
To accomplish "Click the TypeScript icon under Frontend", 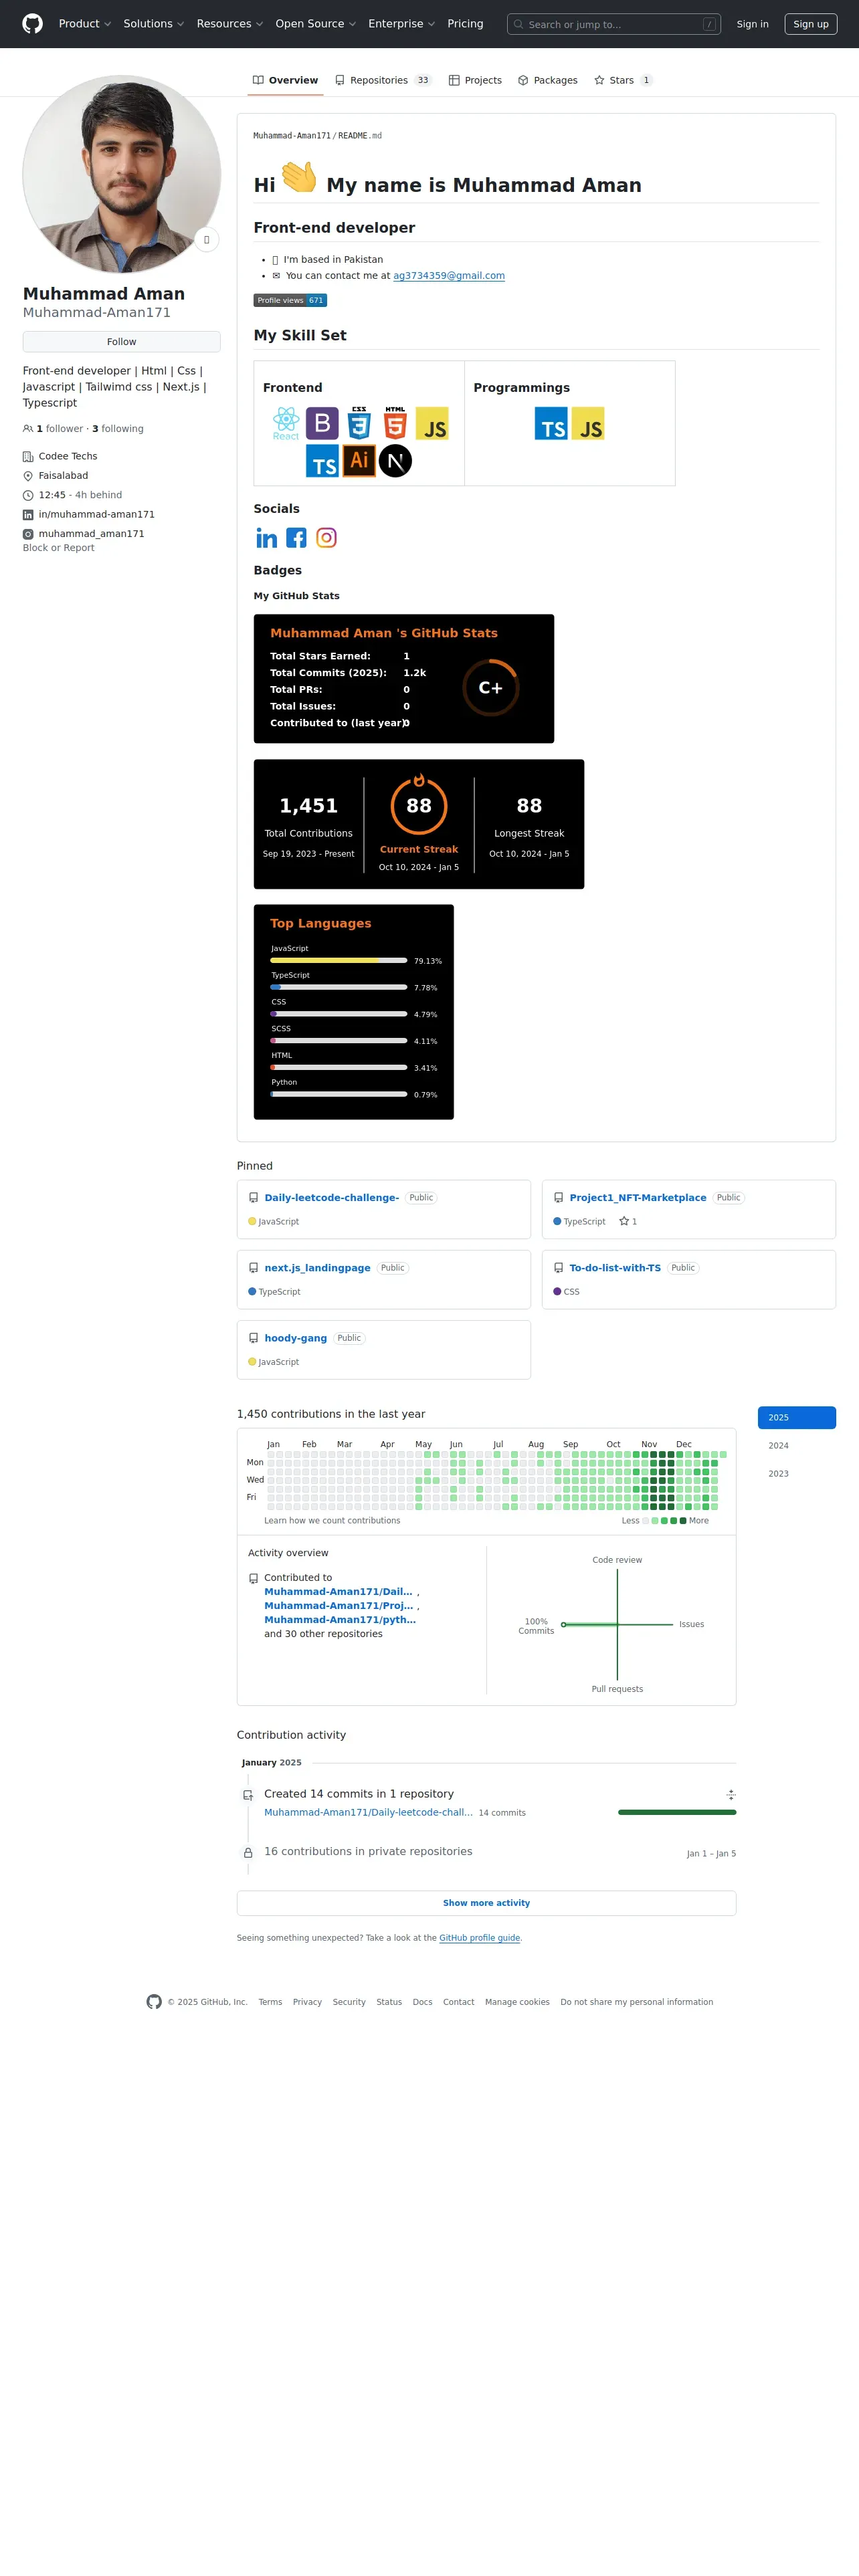I will point(322,461).
